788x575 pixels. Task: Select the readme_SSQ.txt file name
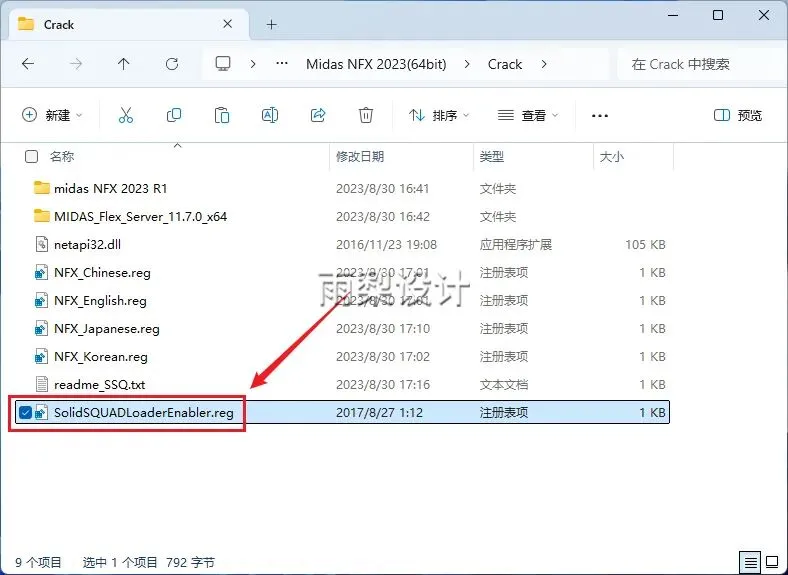[x=100, y=385]
